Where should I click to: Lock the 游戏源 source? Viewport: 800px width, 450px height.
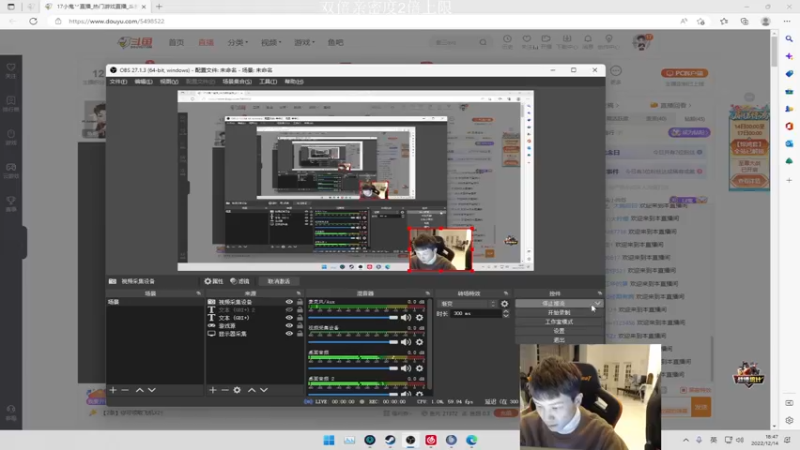point(299,326)
